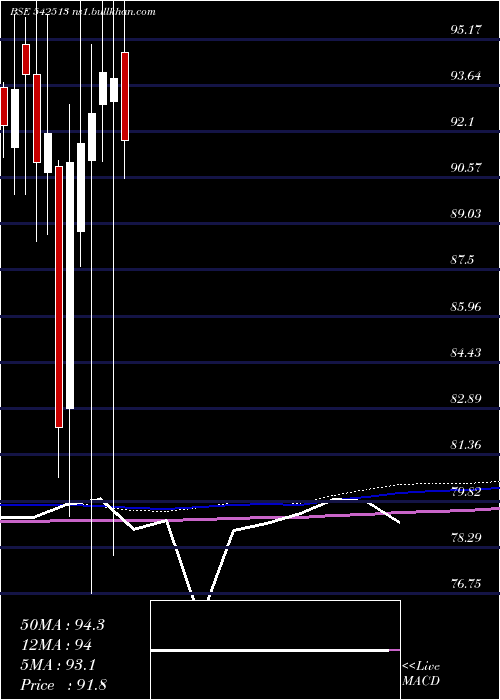The width and height of the screenshot is (500, 700).
Task: Click the 50MA : 94.3 reading
Action: point(62,625)
